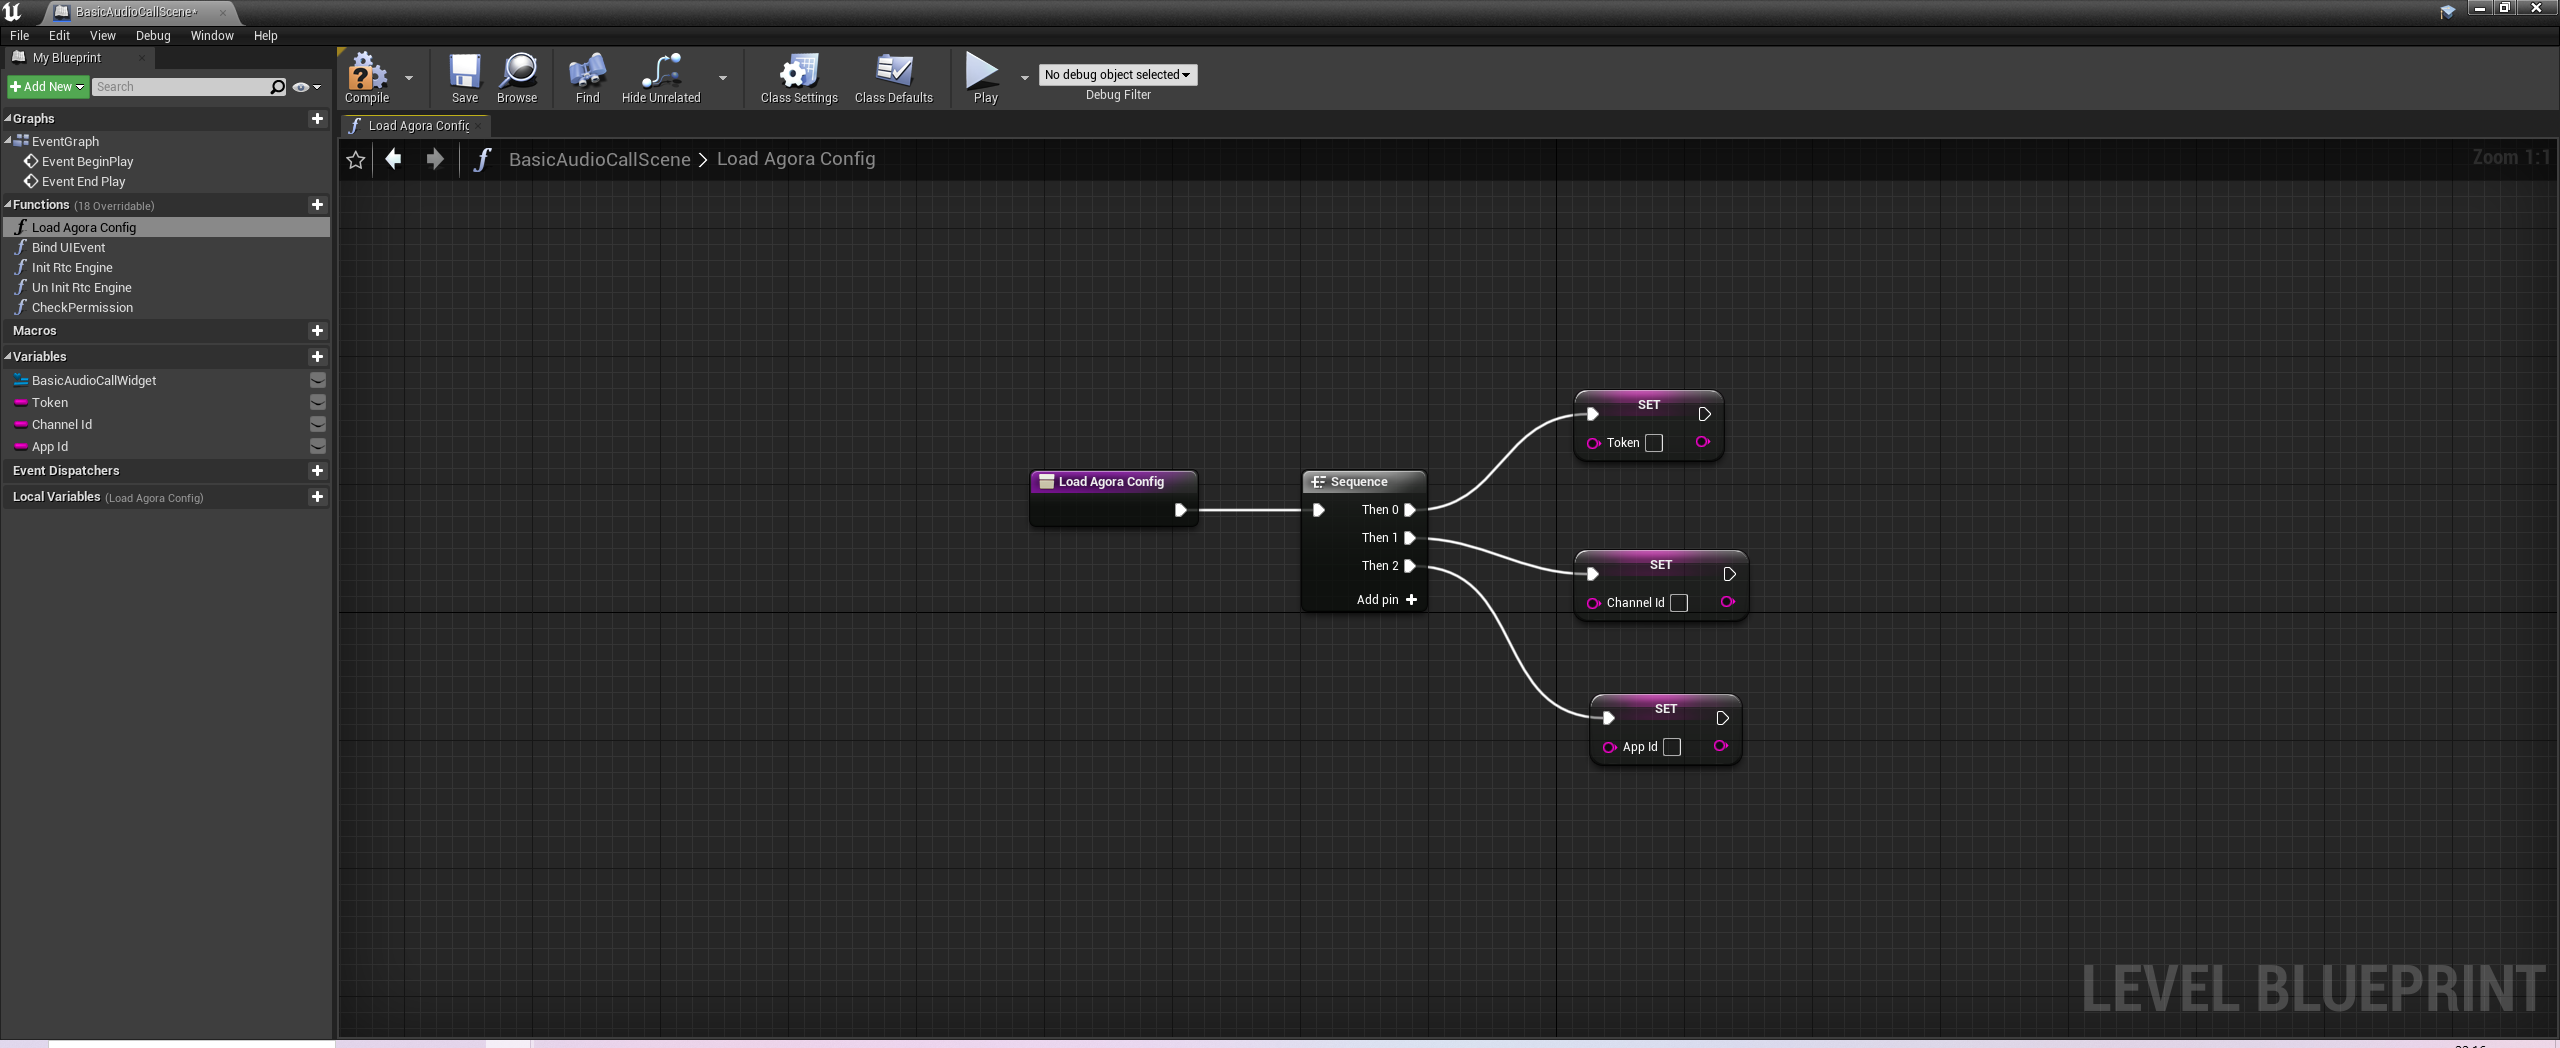Toggle visibility of App Id variable

click(x=317, y=446)
